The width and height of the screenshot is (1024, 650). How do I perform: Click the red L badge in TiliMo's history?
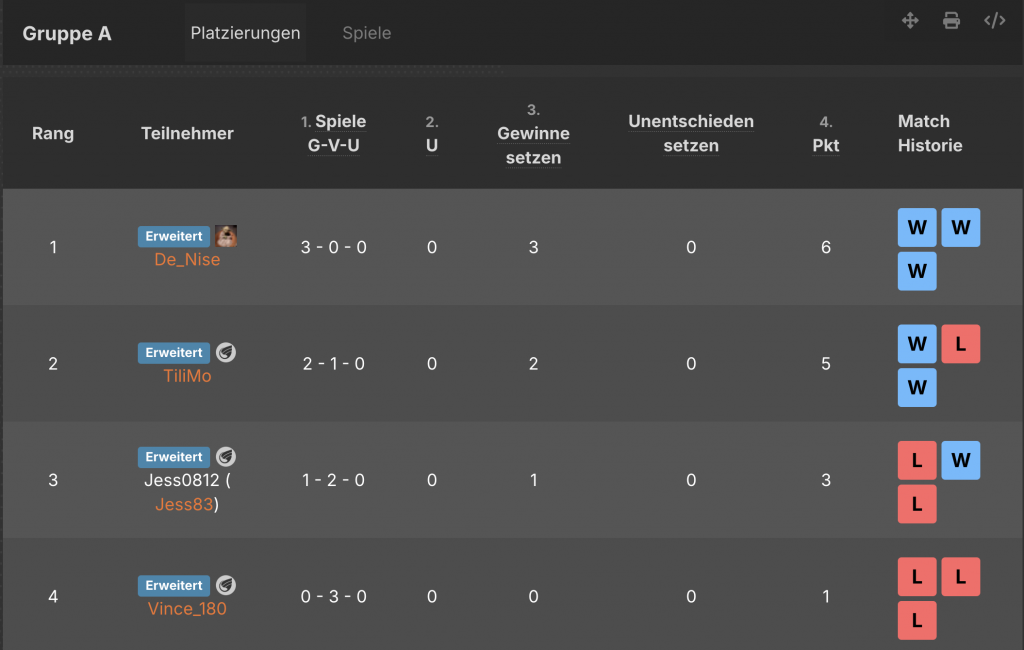point(960,344)
